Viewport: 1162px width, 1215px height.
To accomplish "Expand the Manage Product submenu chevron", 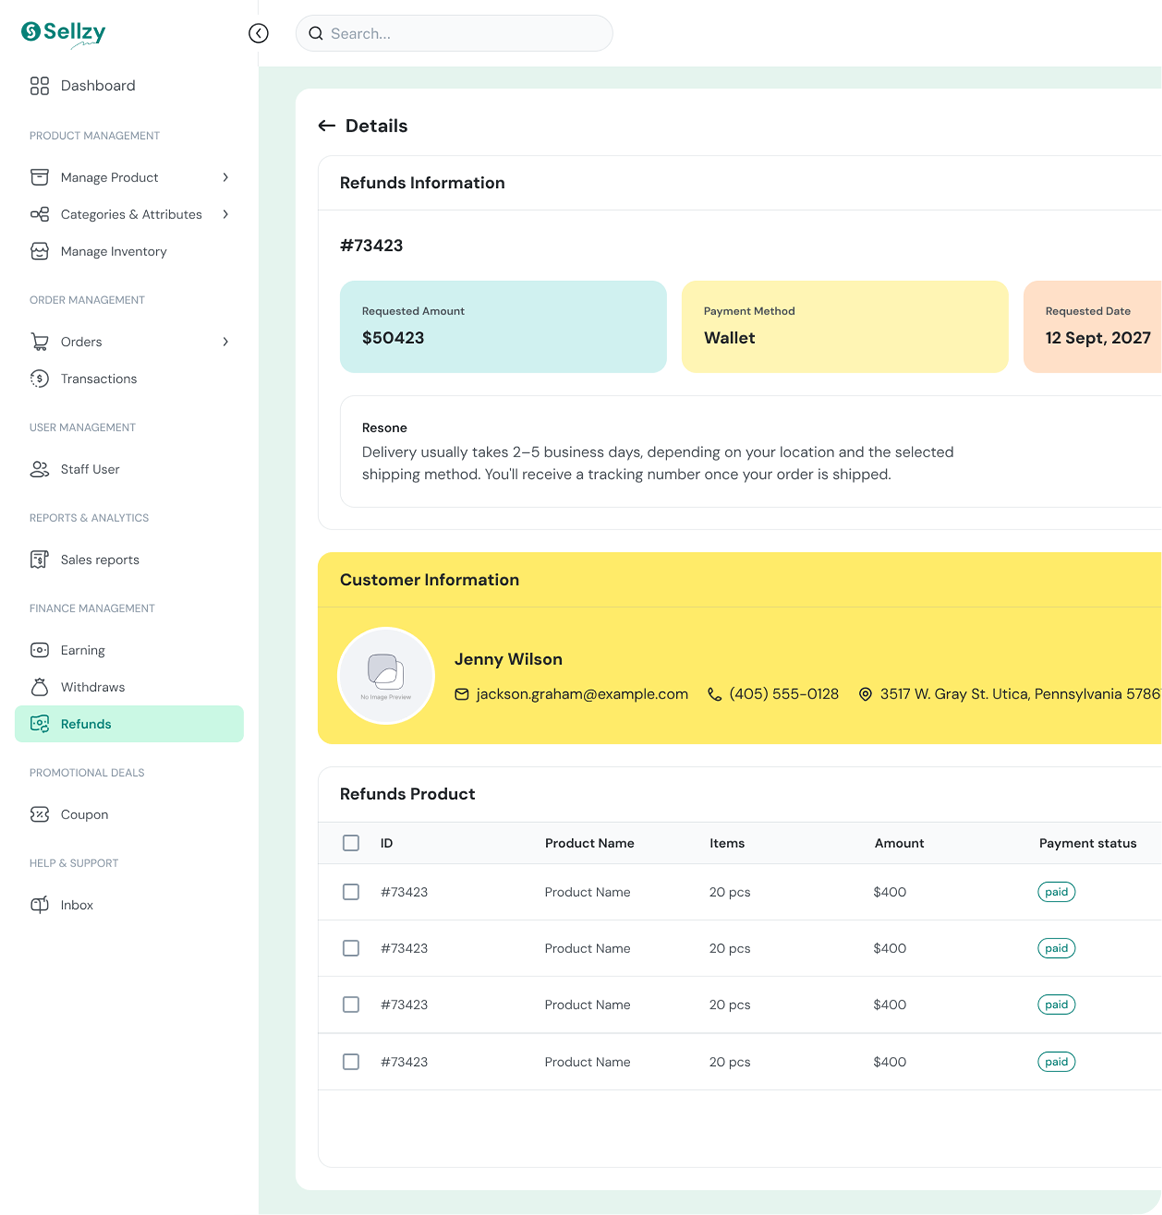I will [226, 177].
